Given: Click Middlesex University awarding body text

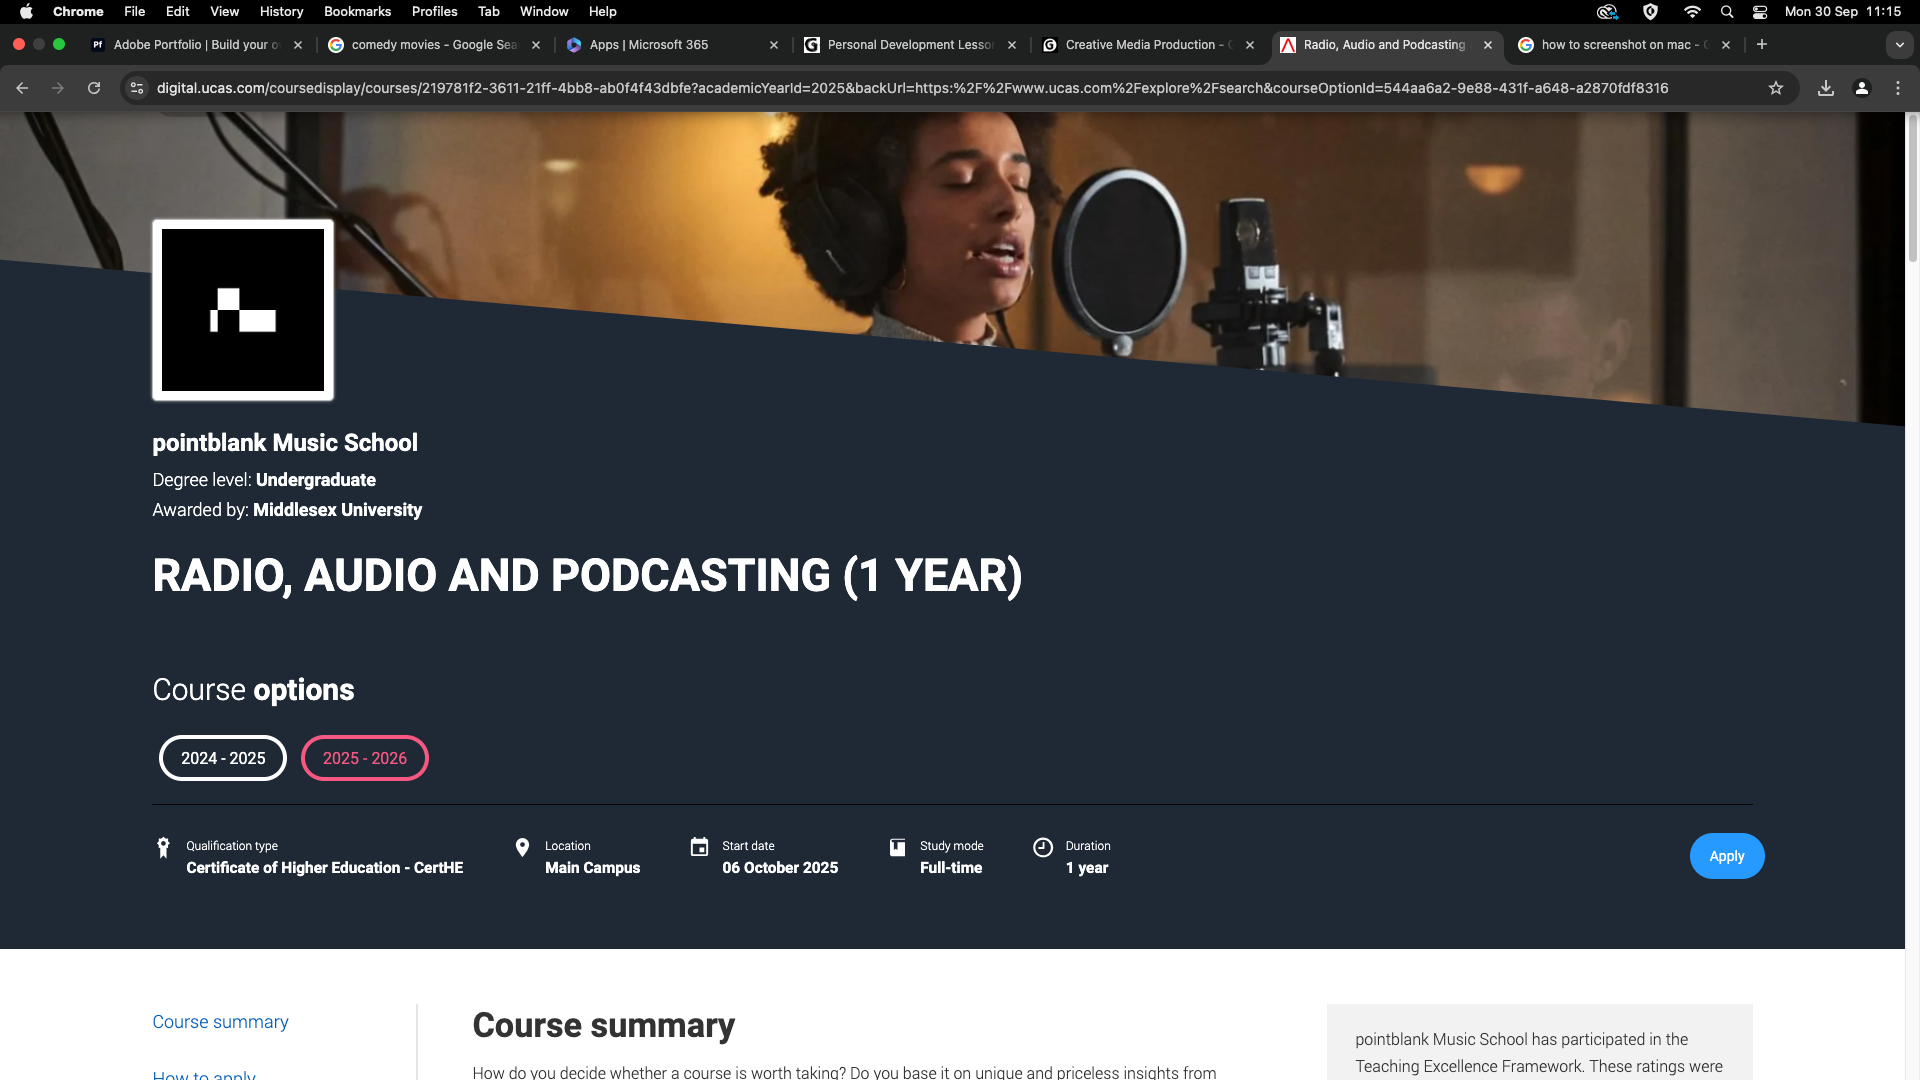Looking at the screenshot, I should (x=337, y=510).
